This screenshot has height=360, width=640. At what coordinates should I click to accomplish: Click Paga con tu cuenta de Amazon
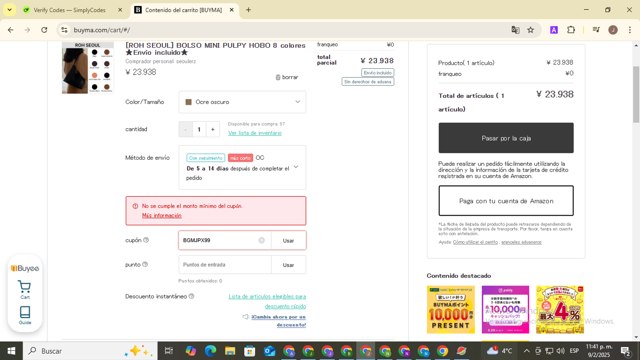coord(506,201)
